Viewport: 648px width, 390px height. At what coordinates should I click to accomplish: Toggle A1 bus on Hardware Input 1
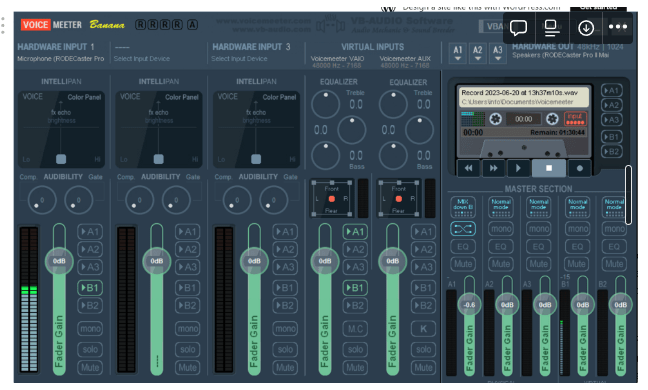pos(90,232)
